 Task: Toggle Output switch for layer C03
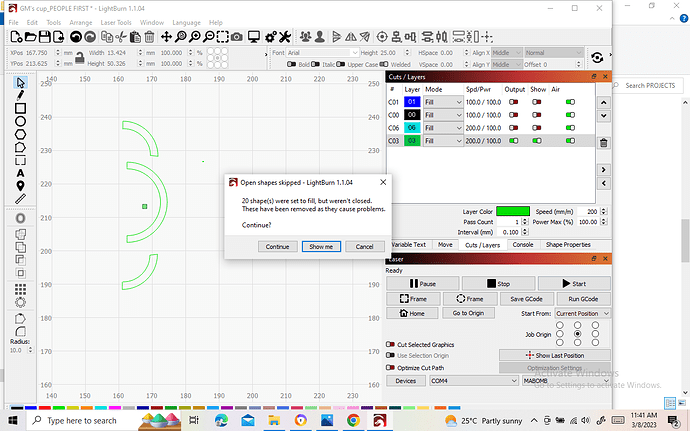point(514,141)
